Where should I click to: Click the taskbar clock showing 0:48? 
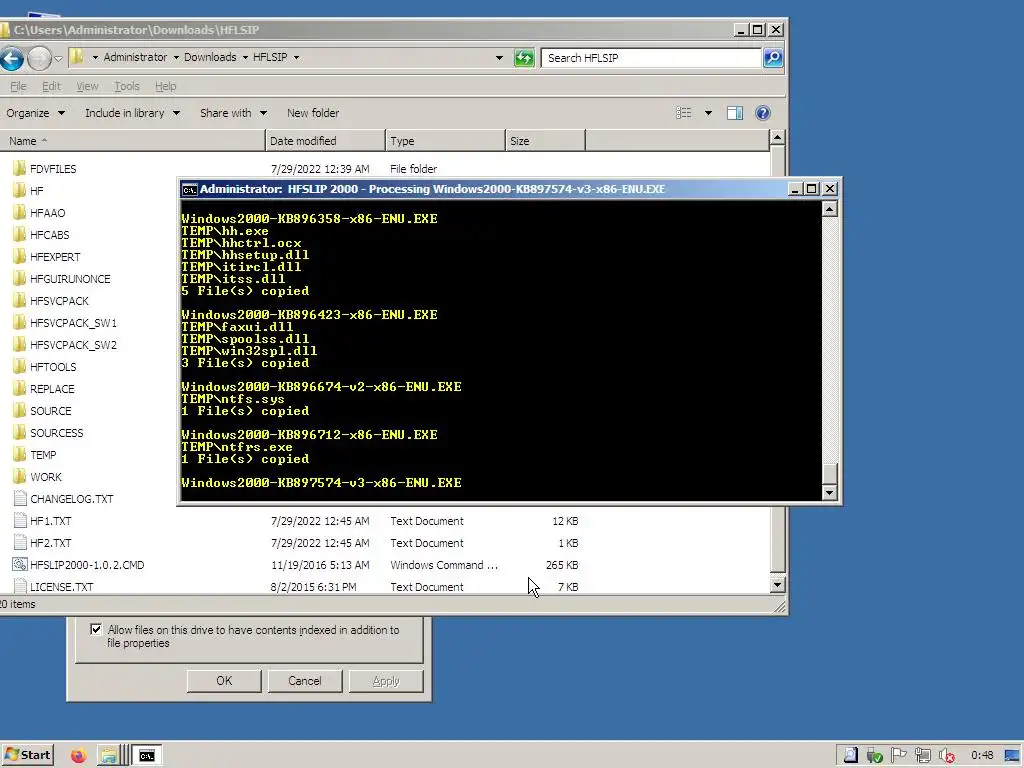tap(982, 756)
